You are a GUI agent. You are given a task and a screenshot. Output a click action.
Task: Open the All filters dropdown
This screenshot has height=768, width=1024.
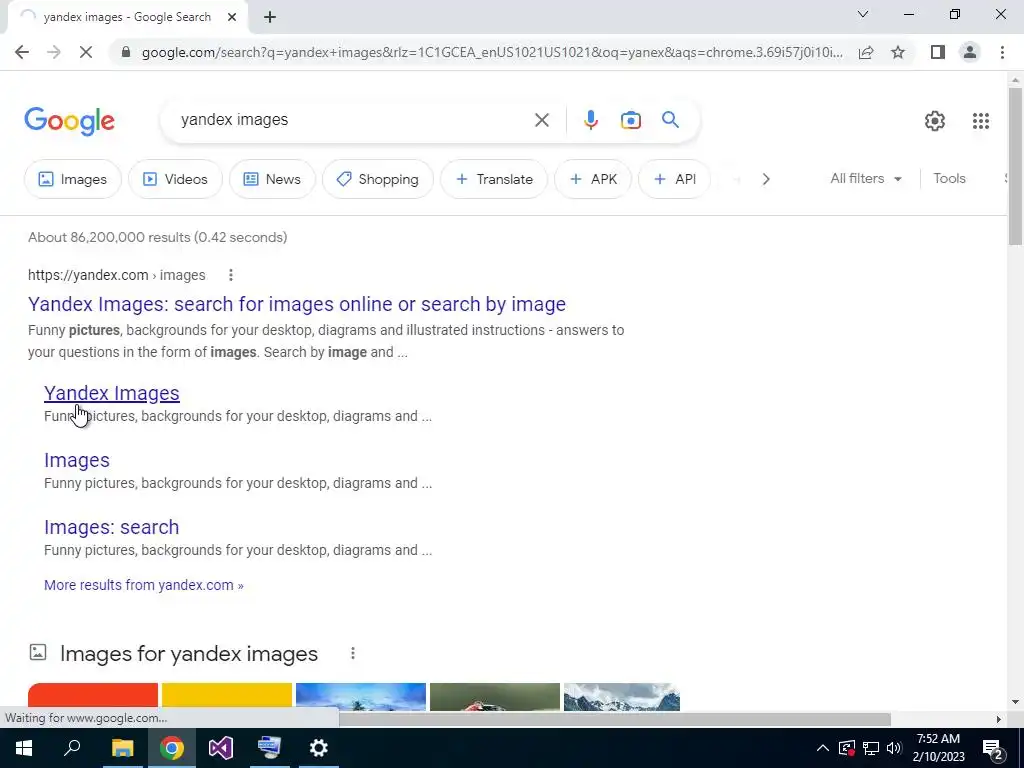866,178
